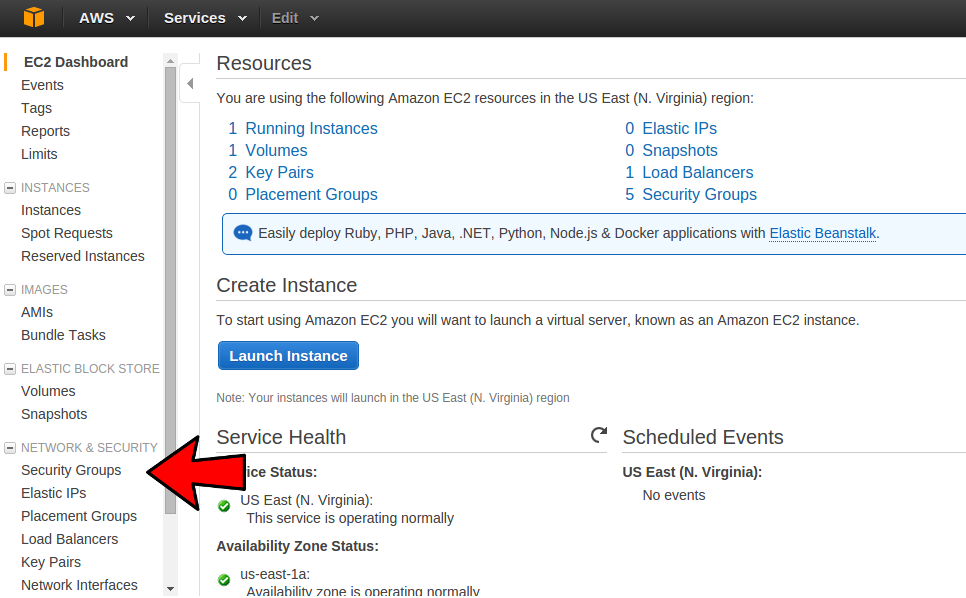Click the green check beside US East status

(224, 506)
